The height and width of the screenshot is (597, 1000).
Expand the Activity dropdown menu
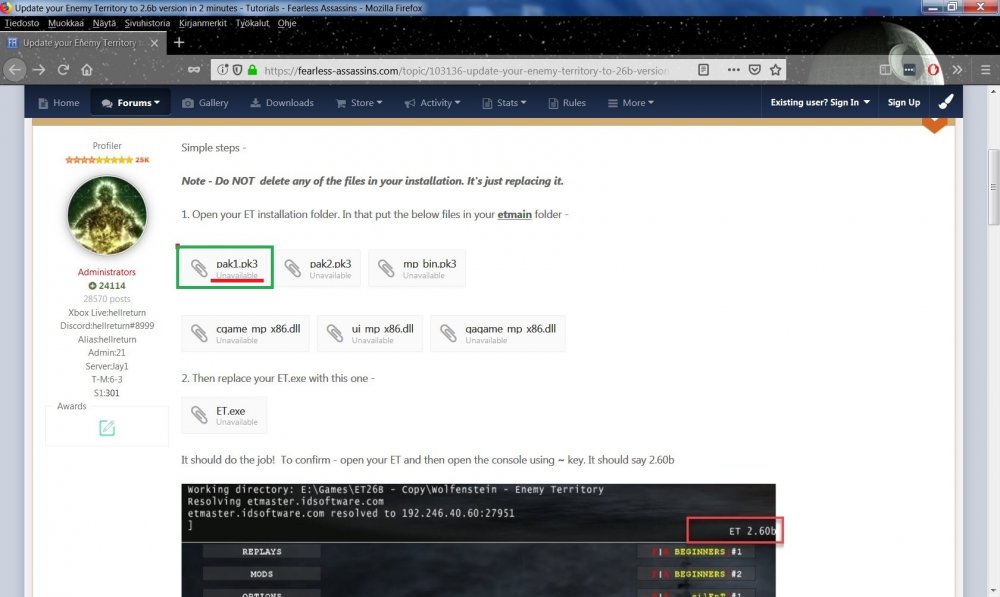point(432,103)
